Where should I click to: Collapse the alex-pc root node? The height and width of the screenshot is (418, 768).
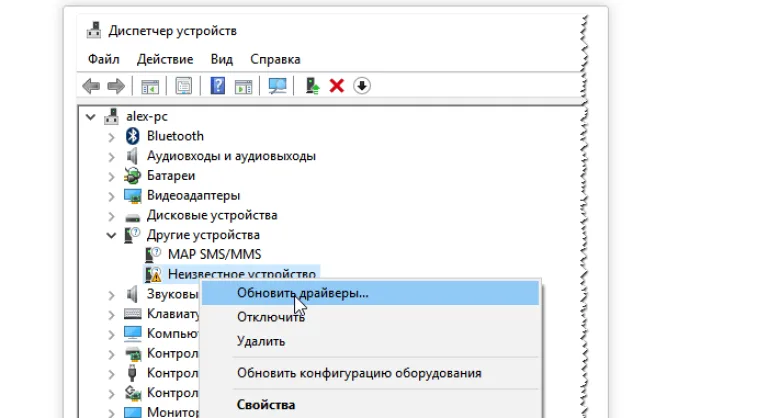(x=90, y=117)
